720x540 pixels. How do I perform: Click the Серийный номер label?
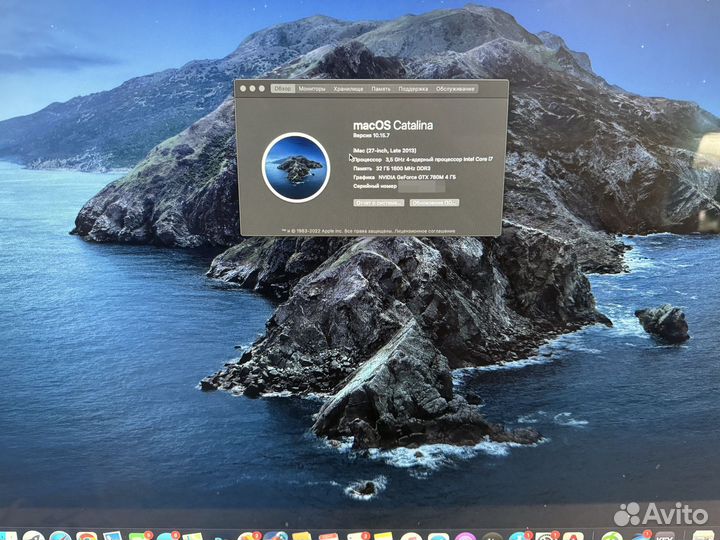point(375,186)
